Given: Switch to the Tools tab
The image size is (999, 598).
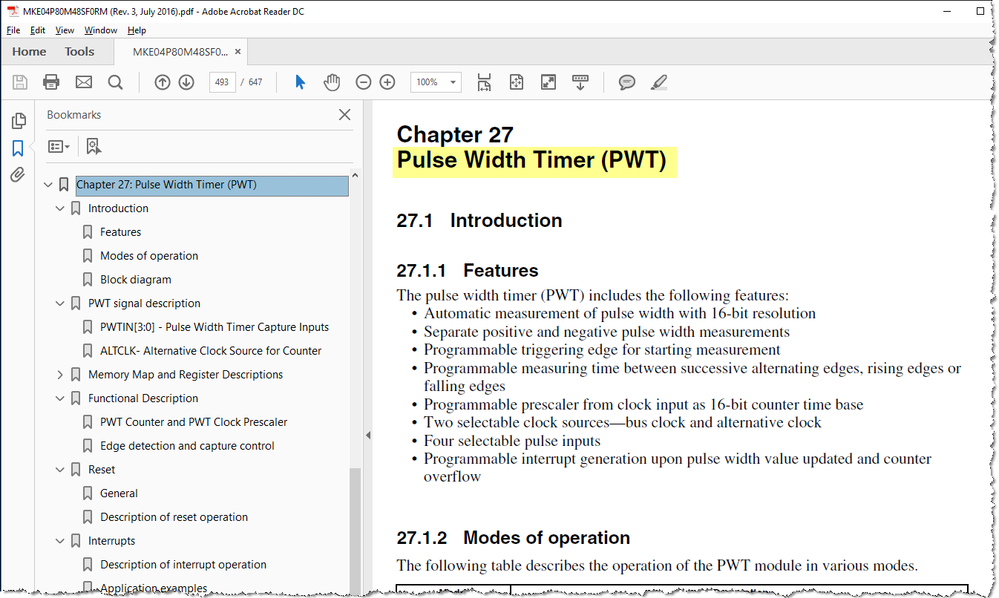Looking at the screenshot, I should pyautogui.click(x=79, y=52).
